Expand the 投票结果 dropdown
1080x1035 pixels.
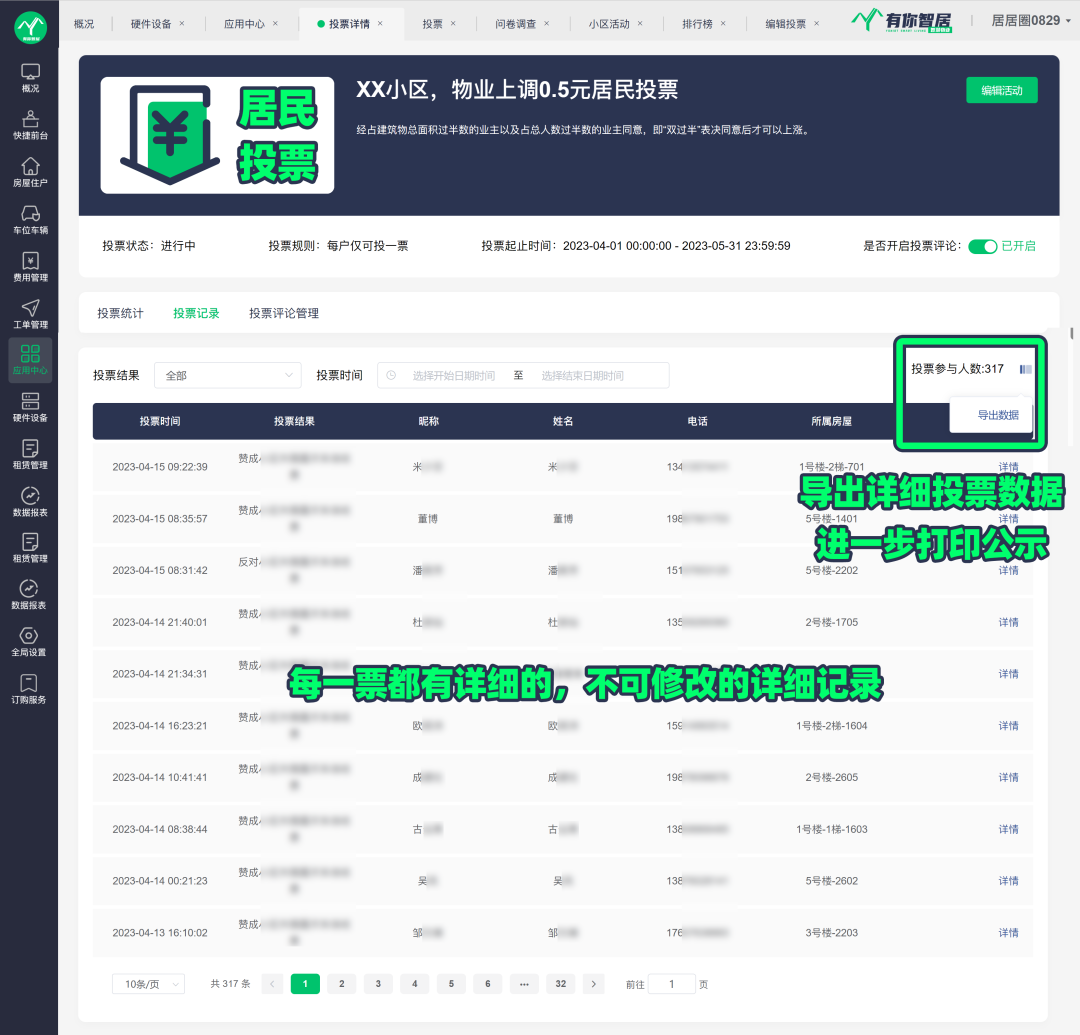(x=230, y=376)
